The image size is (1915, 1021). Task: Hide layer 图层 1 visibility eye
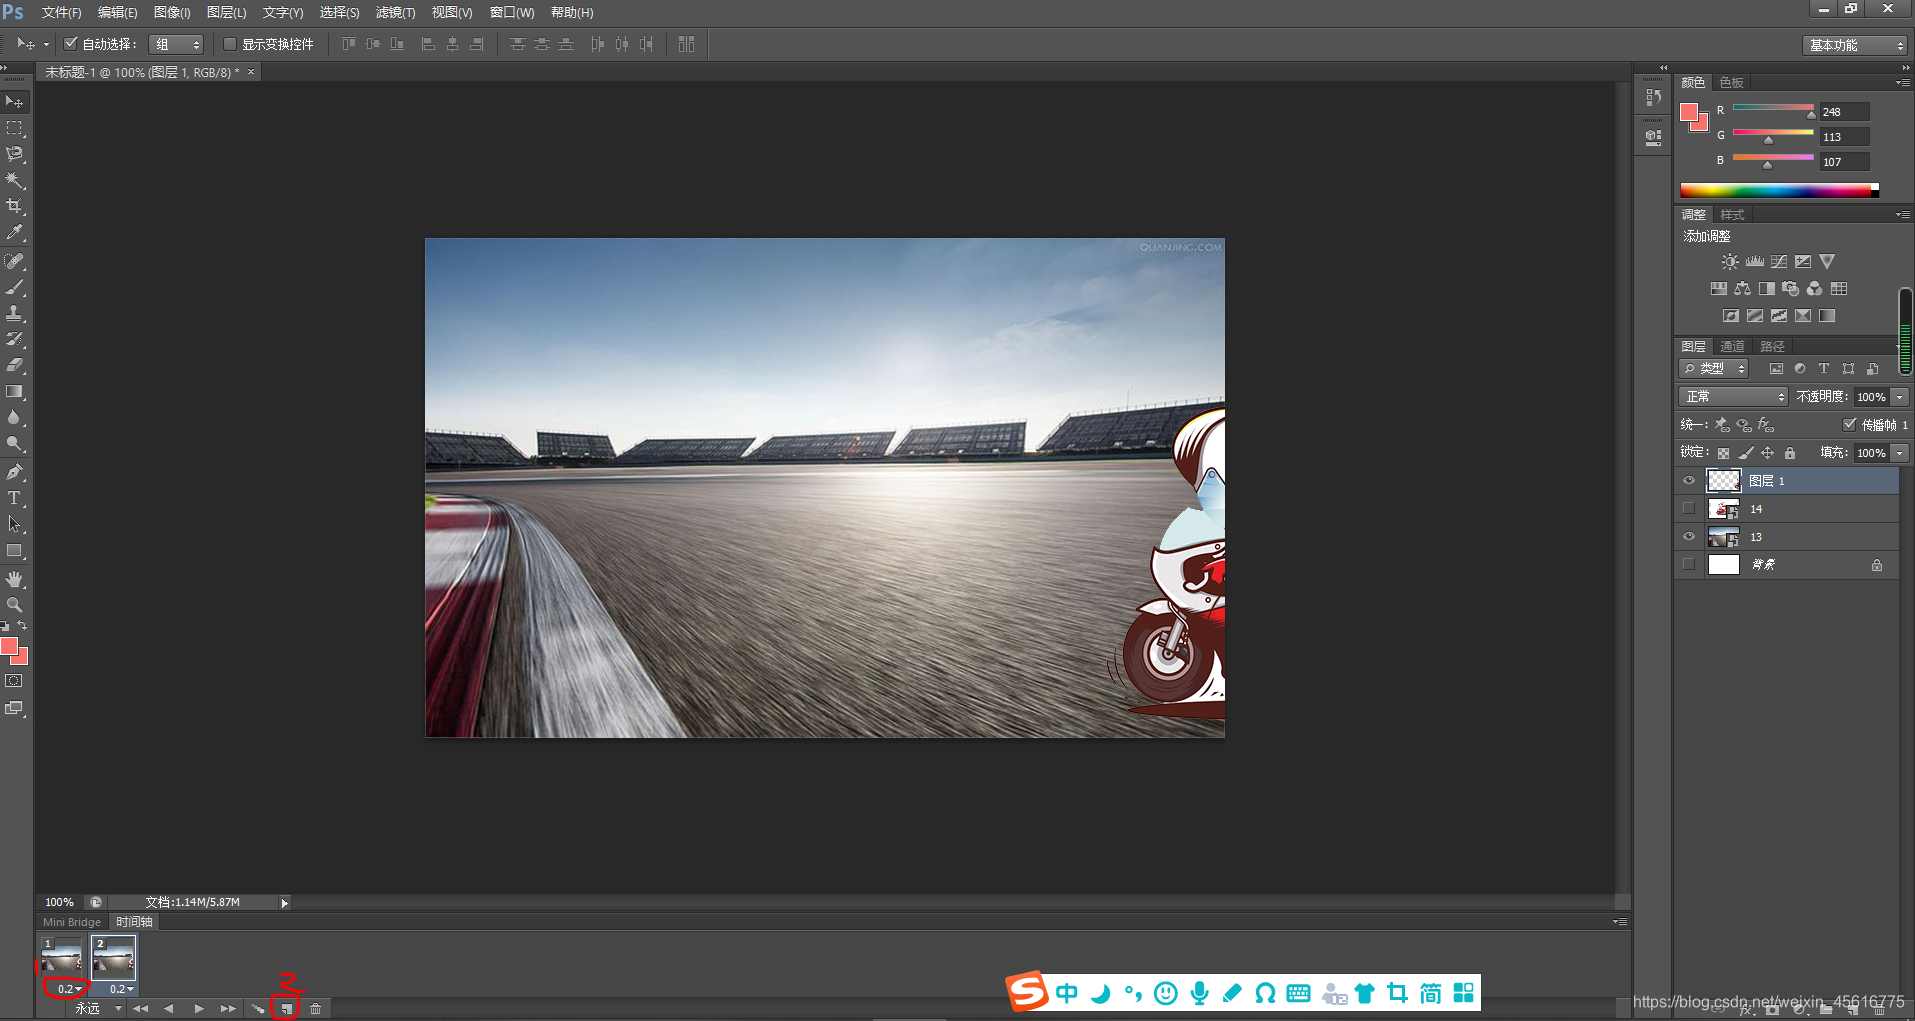[x=1689, y=481]
